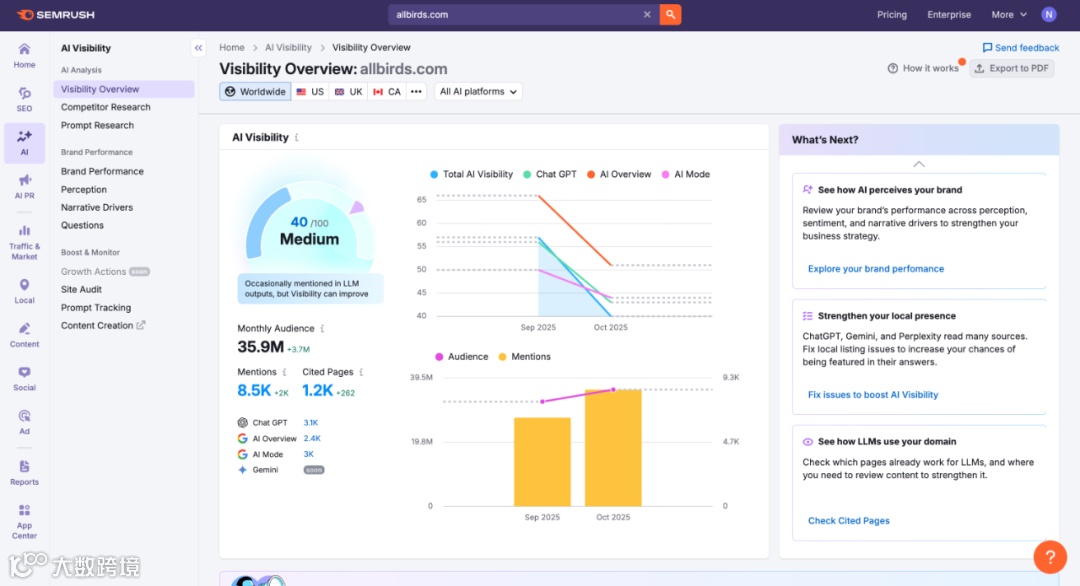Viewport: 1080px width, 586px height.
Task: Click AI Visibility in the breadcrumb
Action: [x=288, y=48]
